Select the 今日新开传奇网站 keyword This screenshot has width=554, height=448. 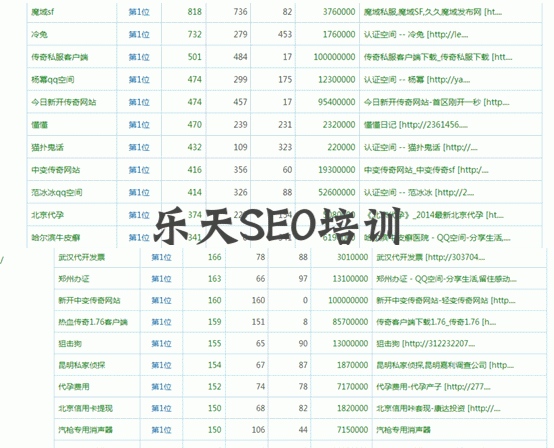[64, 102]
